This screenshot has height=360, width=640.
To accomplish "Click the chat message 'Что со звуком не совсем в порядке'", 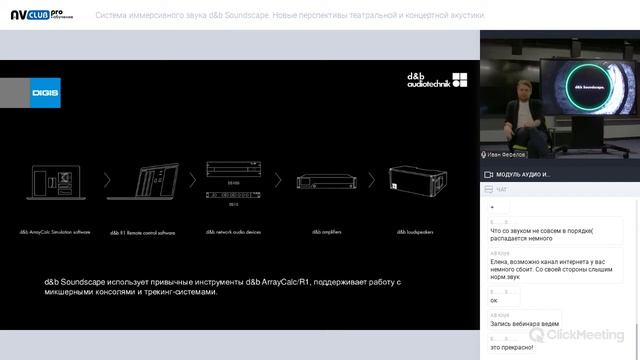I will point(555,231).
